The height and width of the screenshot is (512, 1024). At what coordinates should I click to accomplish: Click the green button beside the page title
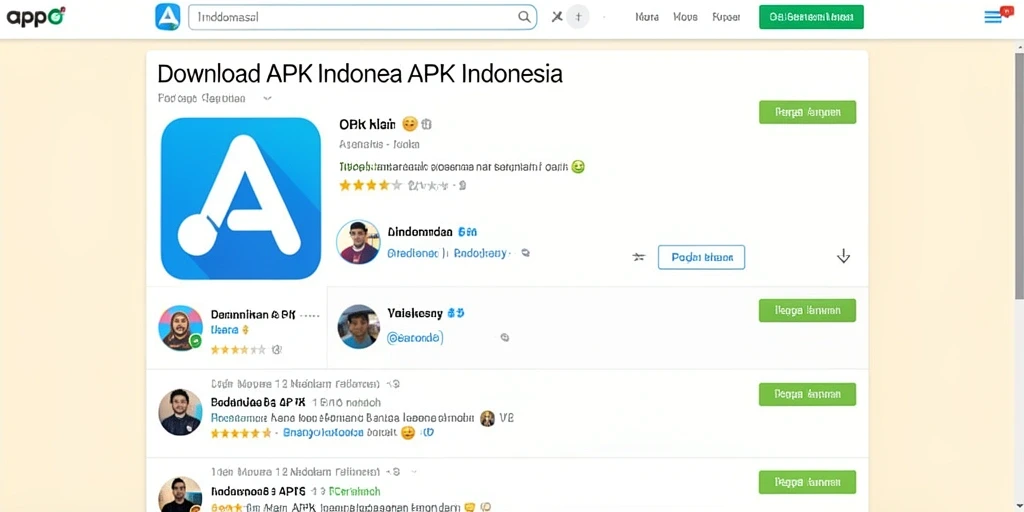coord(807,112)
